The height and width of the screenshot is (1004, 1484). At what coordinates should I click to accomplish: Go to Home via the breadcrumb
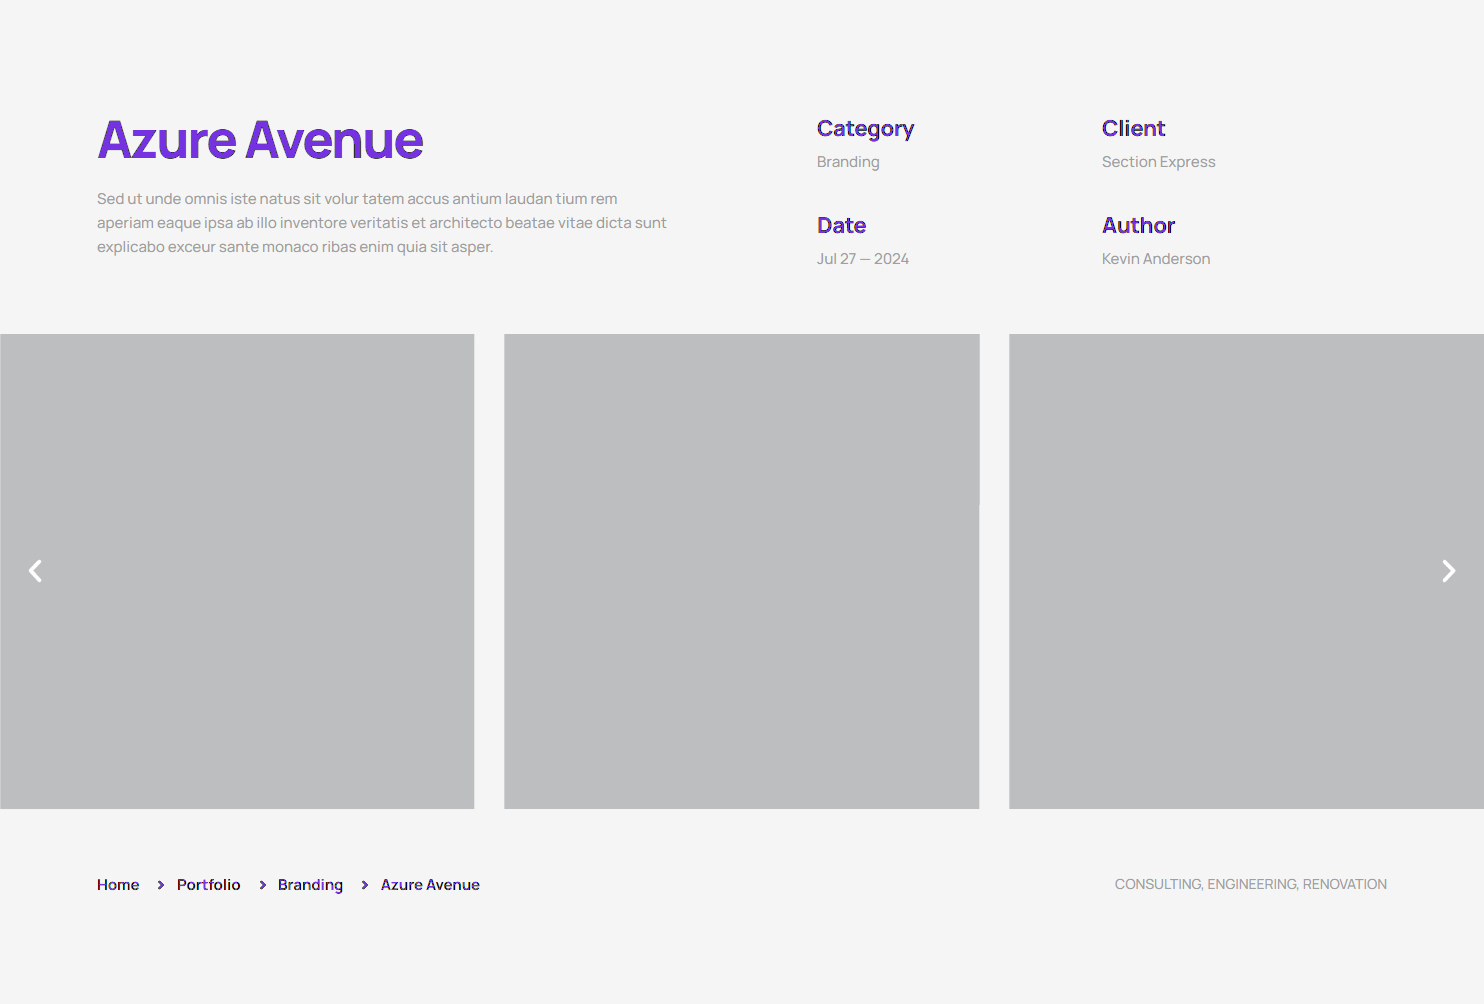click(x=118, y=885)
